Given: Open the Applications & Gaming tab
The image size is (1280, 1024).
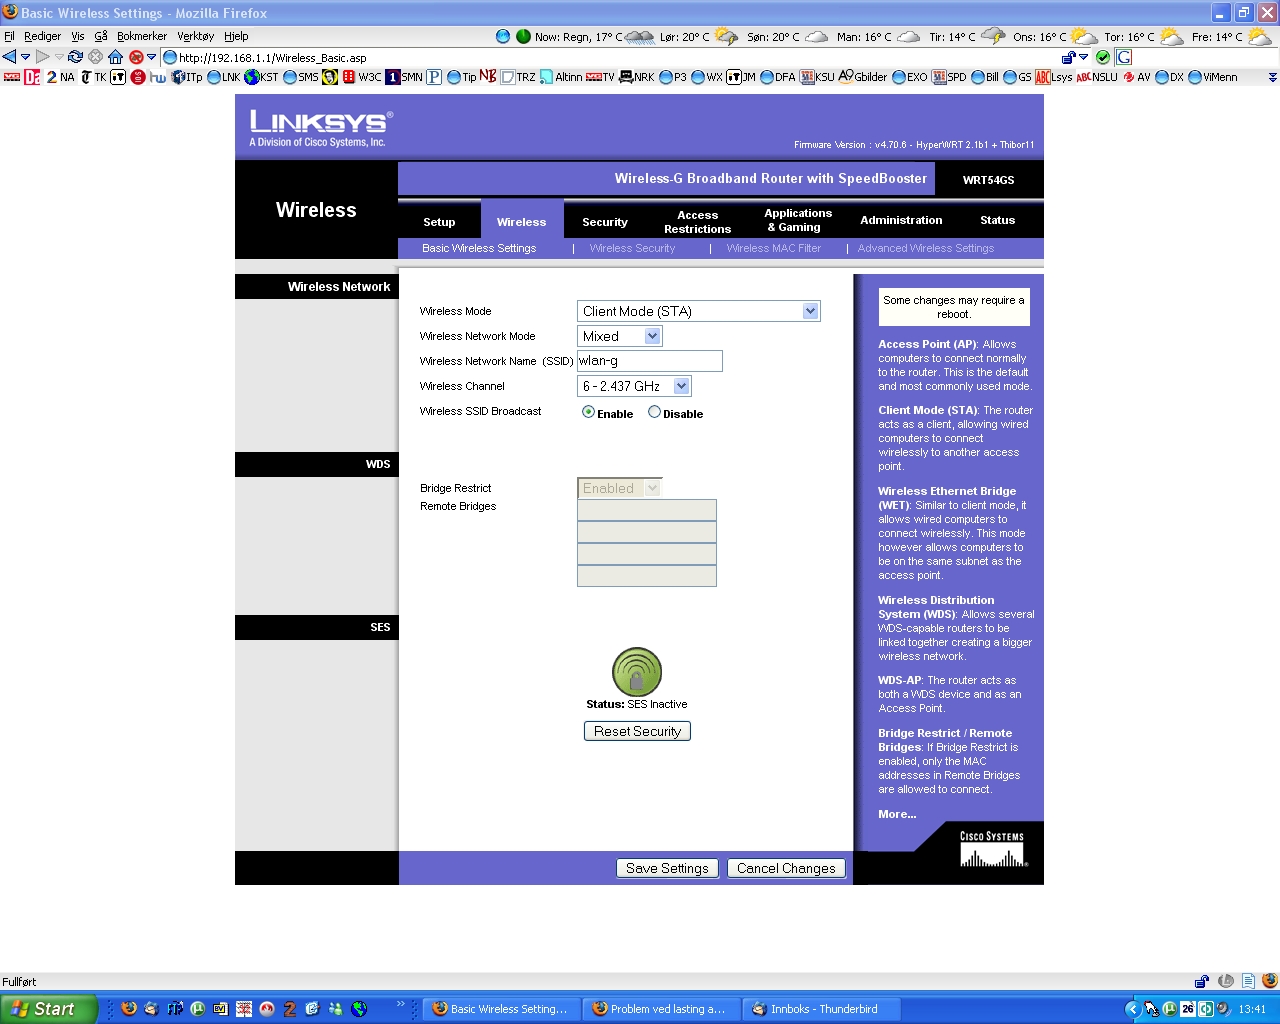Looking at the screenshot, I should pyautogui.click(x=798, y=220).
